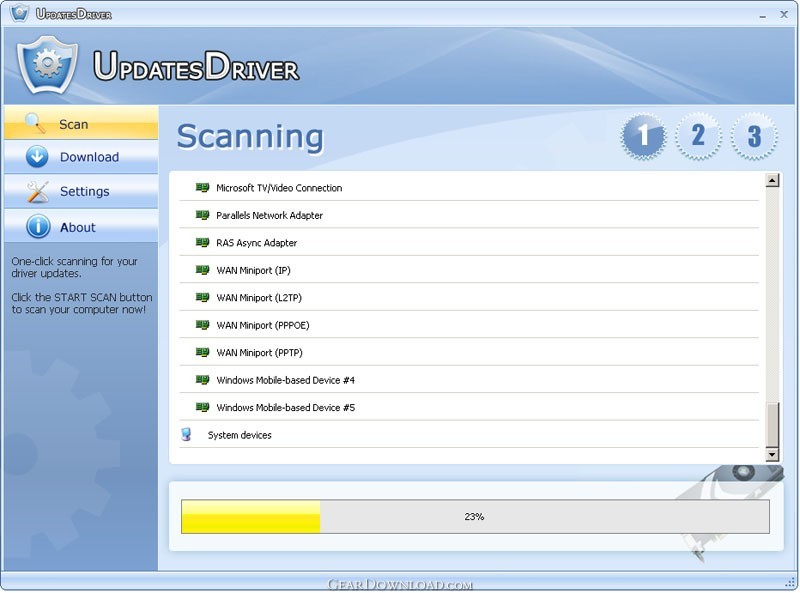
Task: Click the magnifying glass Scan icon
Action: pyautogui.click(x=35, y=123)
